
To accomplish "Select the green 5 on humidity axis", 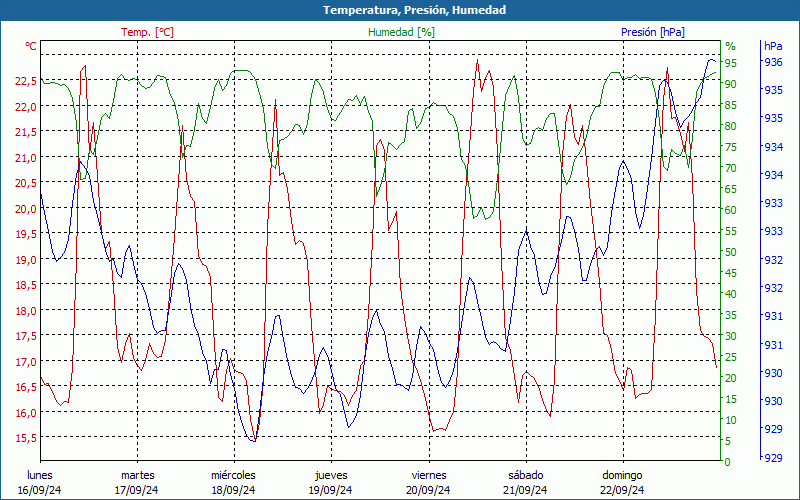I will (x=728, y=441).
